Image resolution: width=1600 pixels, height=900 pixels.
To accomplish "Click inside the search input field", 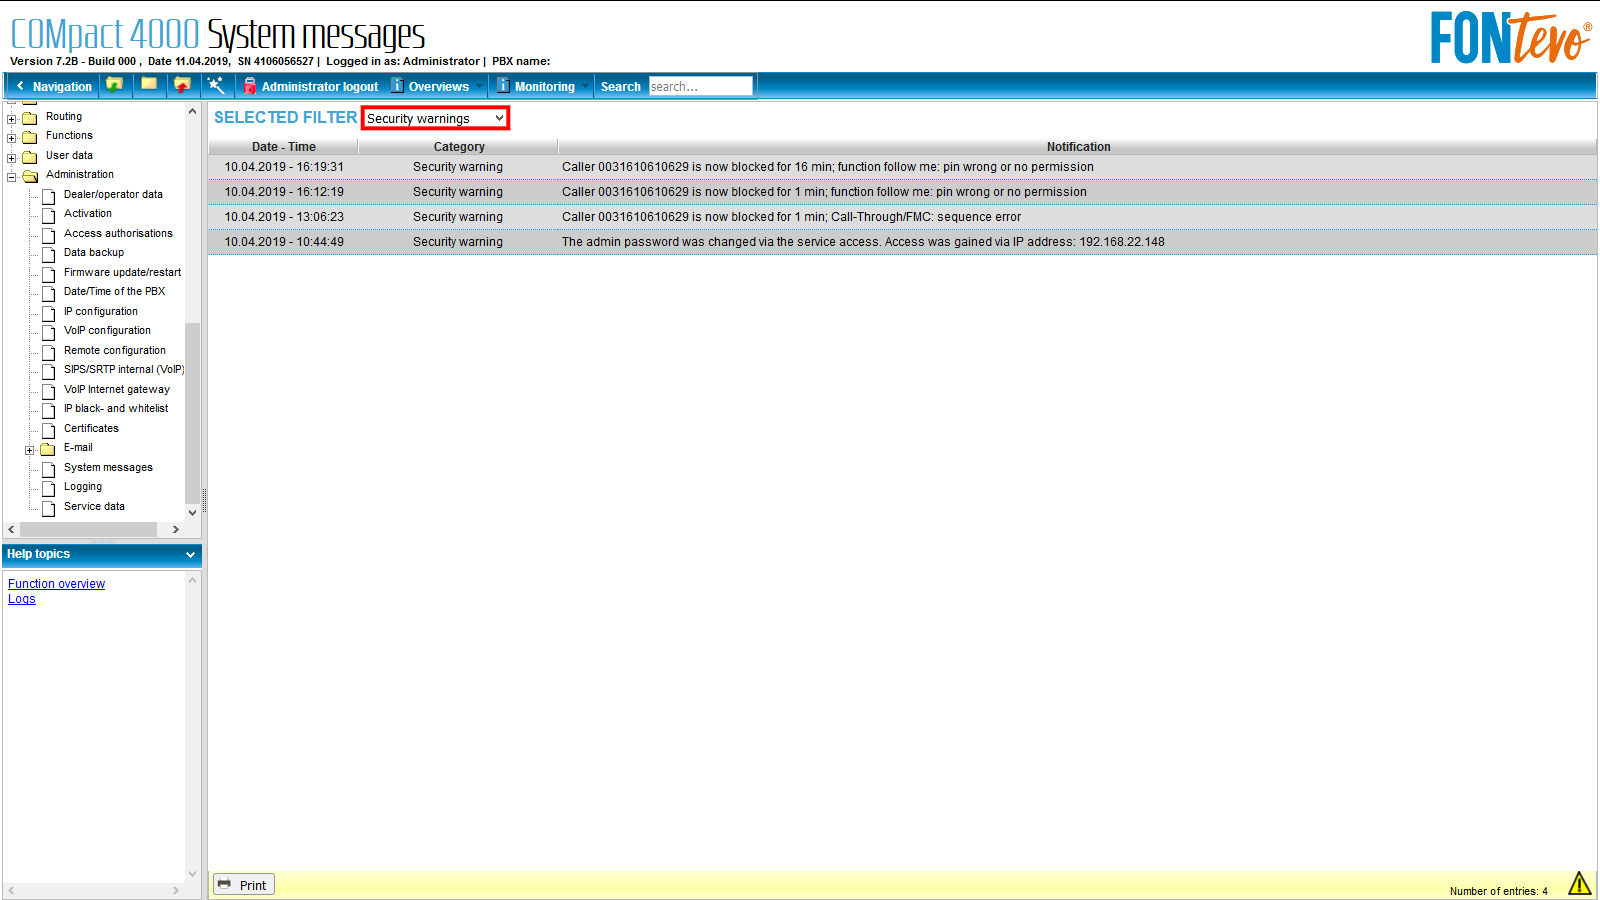I will coord(700,86).
